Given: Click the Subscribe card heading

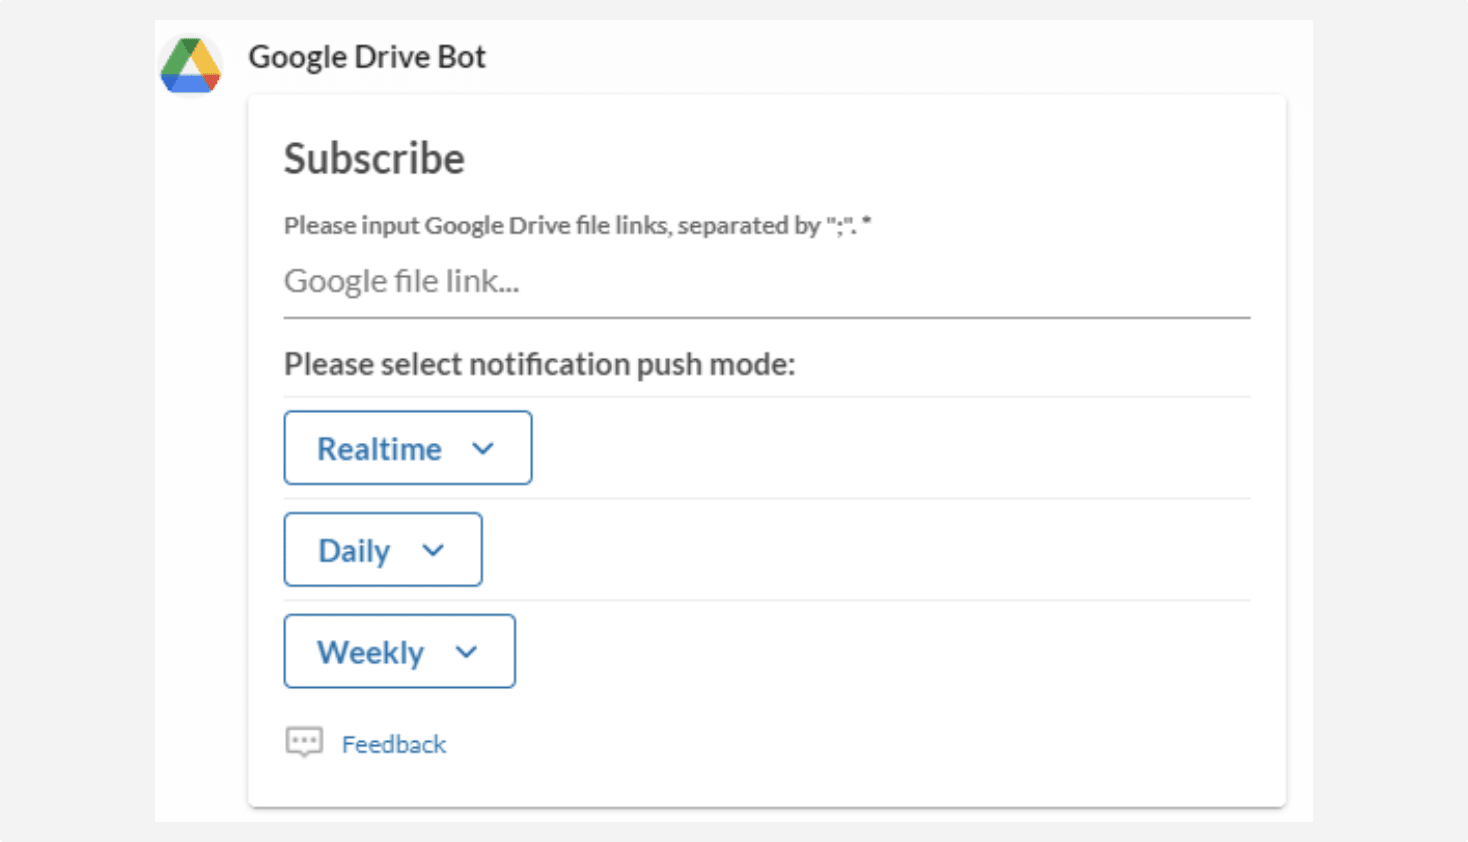Looking at the screenshot, I should click(374, 159).
